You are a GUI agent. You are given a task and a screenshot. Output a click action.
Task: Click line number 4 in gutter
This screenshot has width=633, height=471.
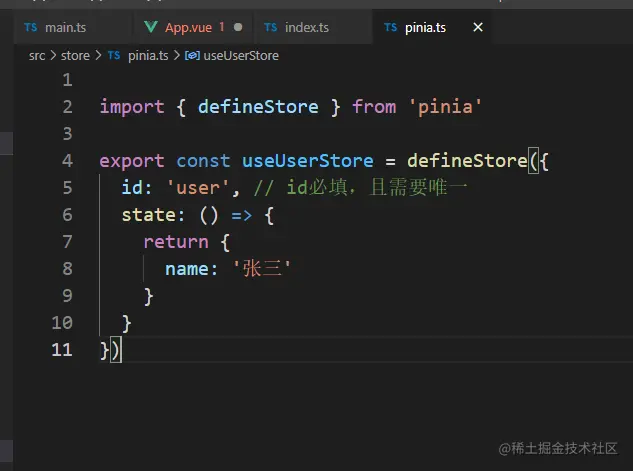click(x=67, y=161)
